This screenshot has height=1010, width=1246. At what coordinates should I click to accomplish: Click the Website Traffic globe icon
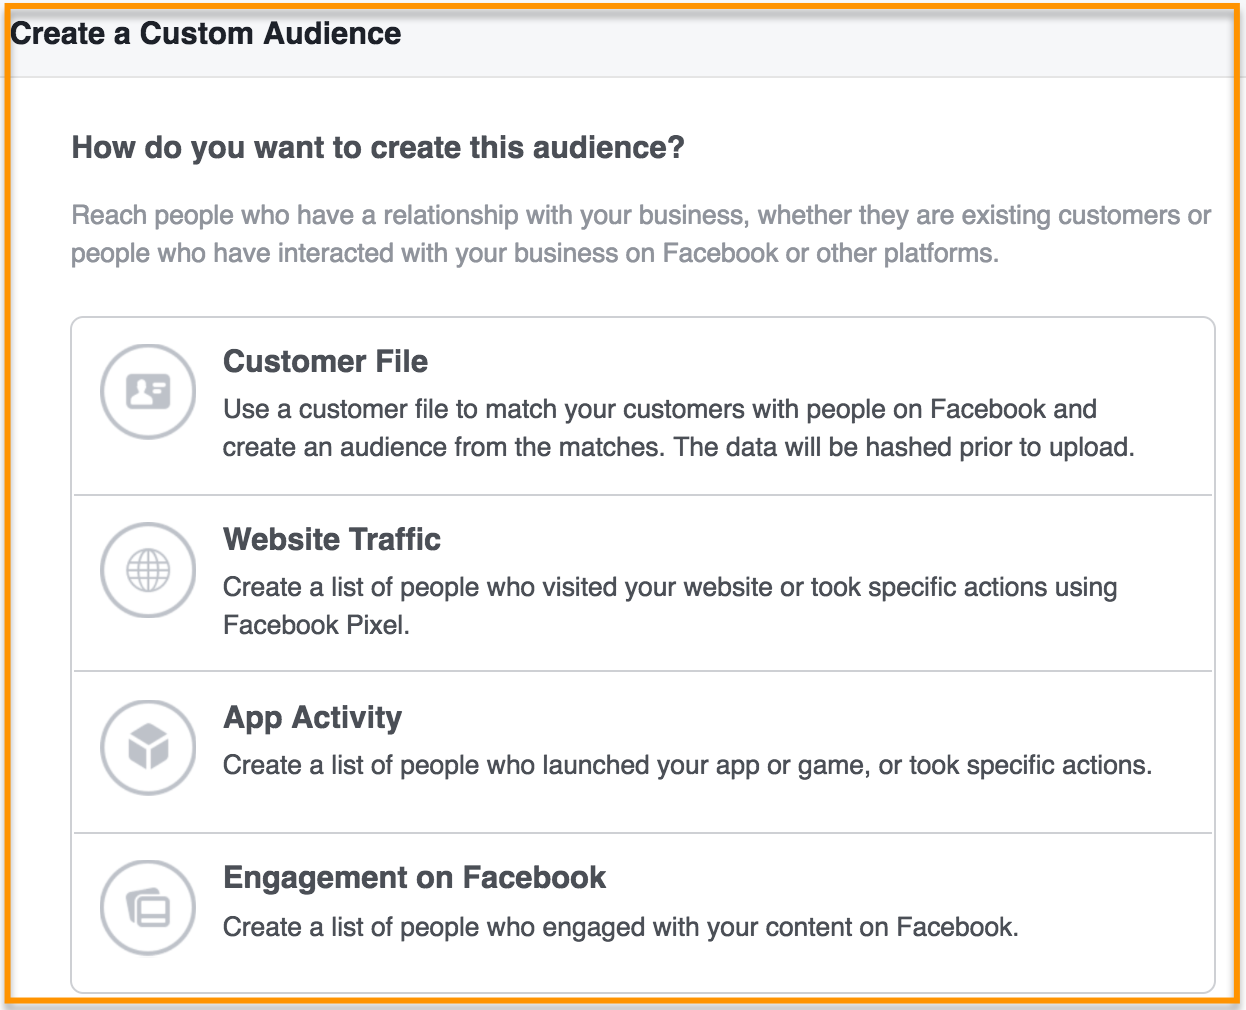point(148,570)
